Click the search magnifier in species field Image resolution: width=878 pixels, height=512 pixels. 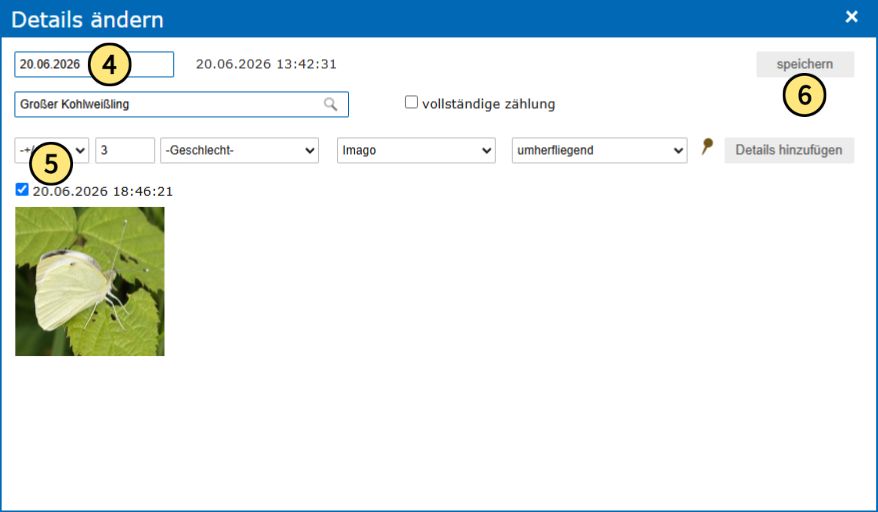tap(330, 104)
